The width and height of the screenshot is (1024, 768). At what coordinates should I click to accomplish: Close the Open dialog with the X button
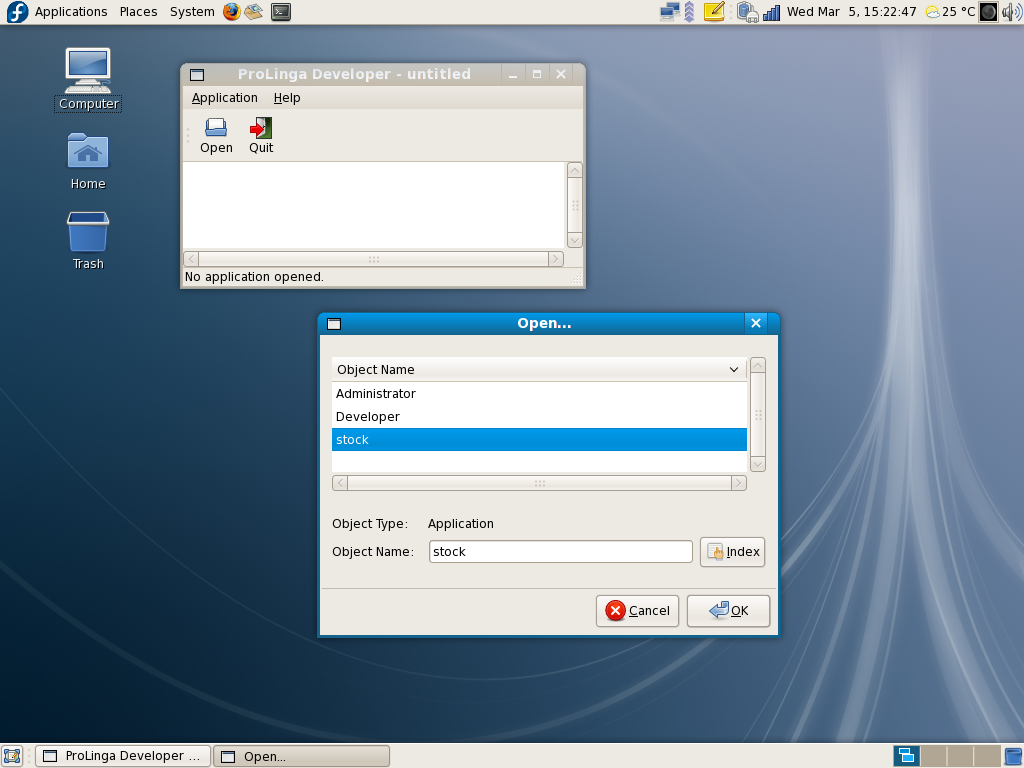pyautogui.click(x=756, y=323)
